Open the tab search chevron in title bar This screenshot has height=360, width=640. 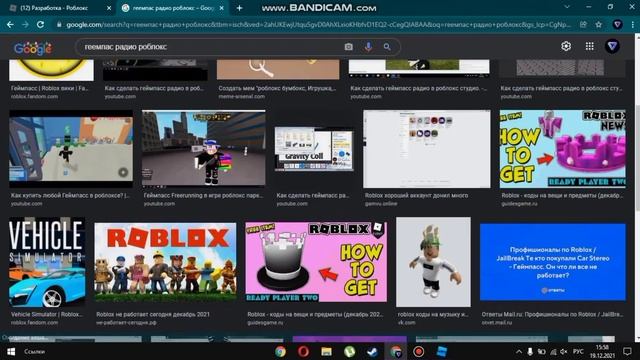click(x=567, y=7)
